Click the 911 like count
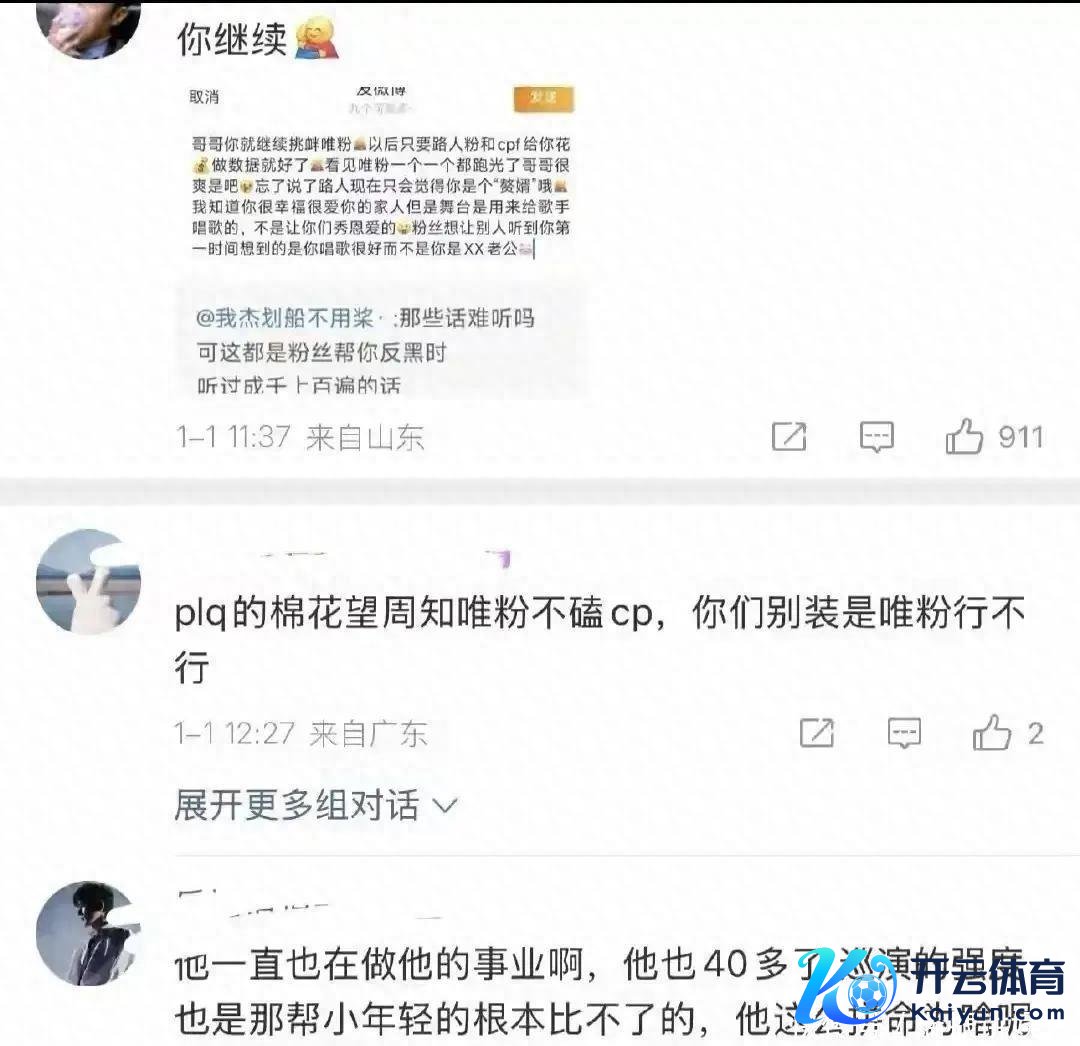 (x=1021, y=437)
